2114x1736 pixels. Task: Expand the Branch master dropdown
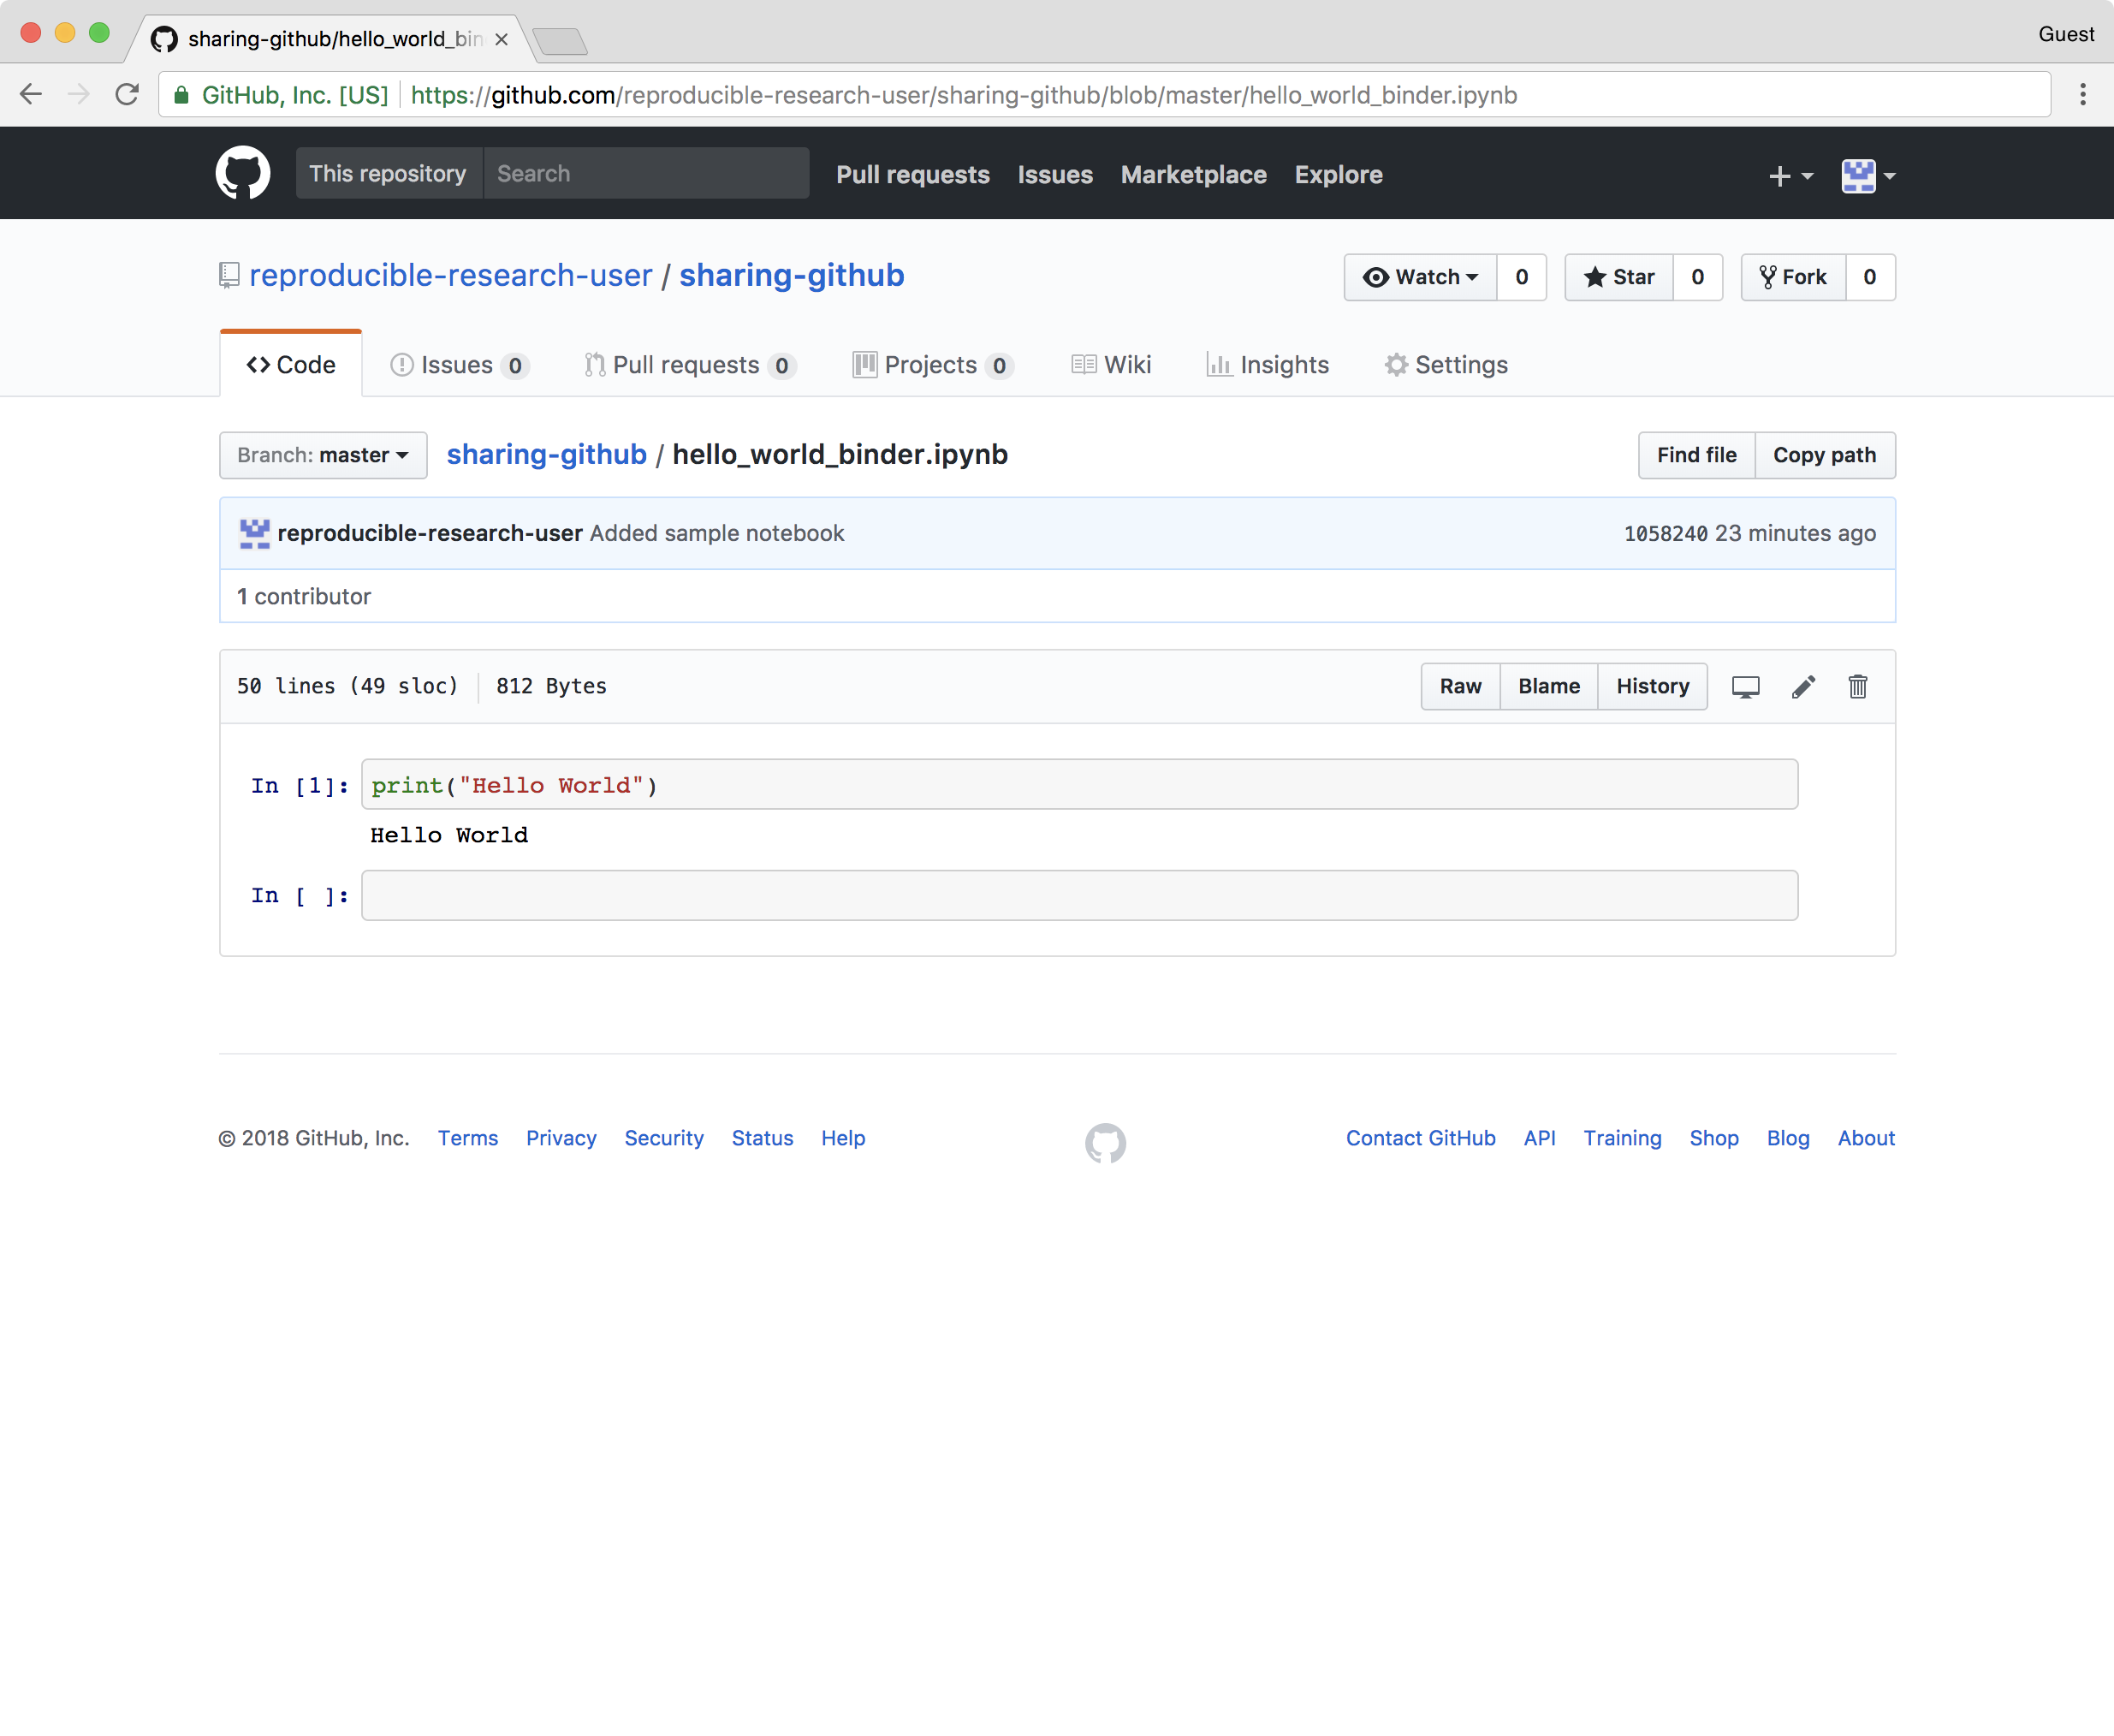coord(323,455)
